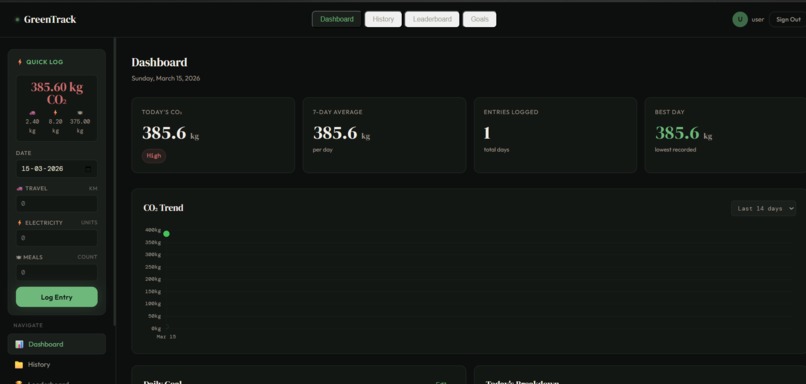
Task: Click the green data point on CO₂ Trend chart
Action: (x=166, y=234)
